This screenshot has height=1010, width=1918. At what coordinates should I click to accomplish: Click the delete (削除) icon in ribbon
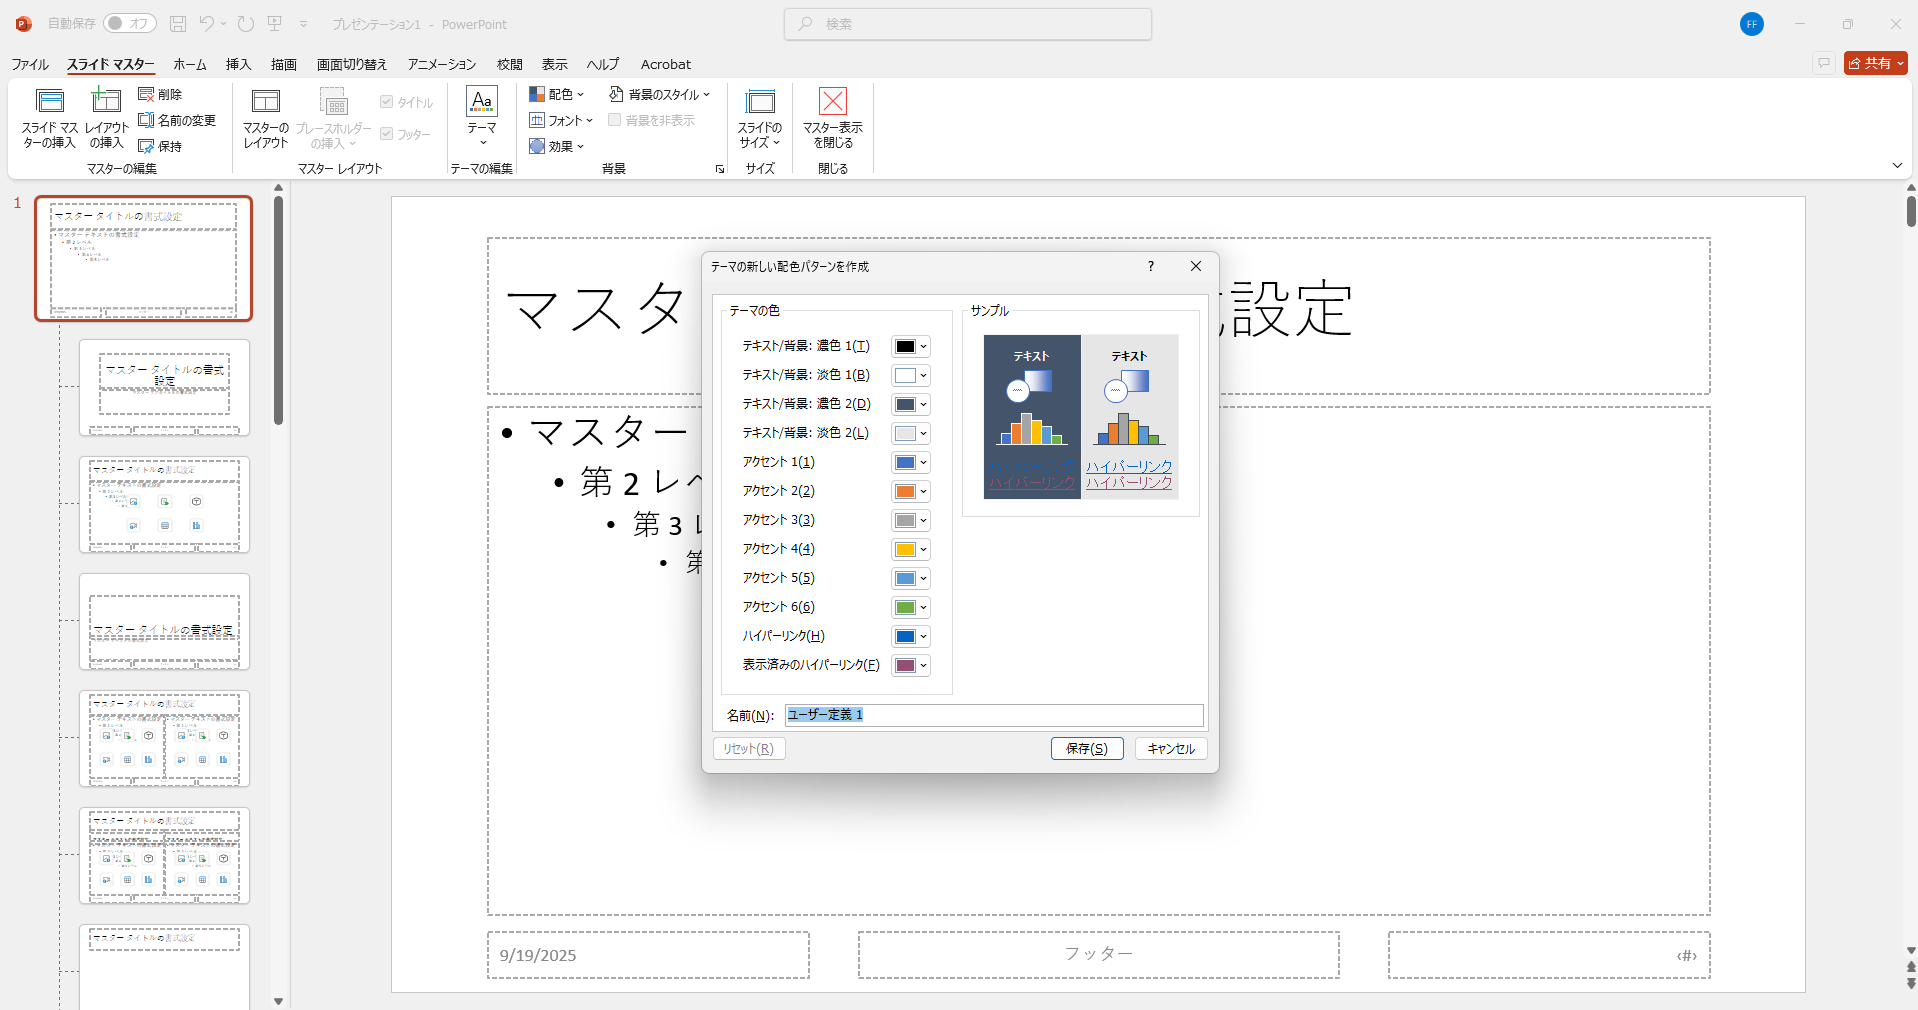147,94
